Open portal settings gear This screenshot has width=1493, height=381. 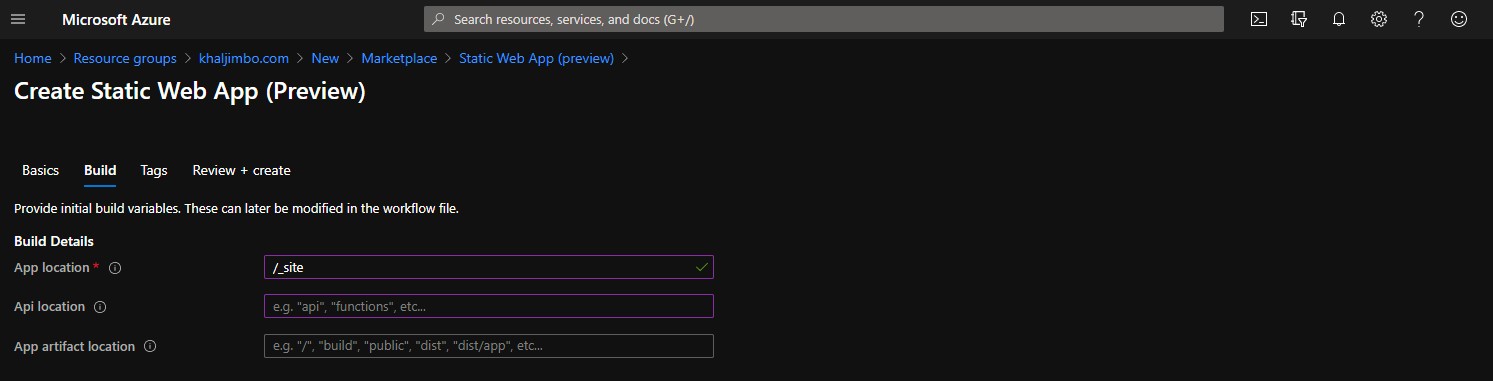[x=1379, y=19]
